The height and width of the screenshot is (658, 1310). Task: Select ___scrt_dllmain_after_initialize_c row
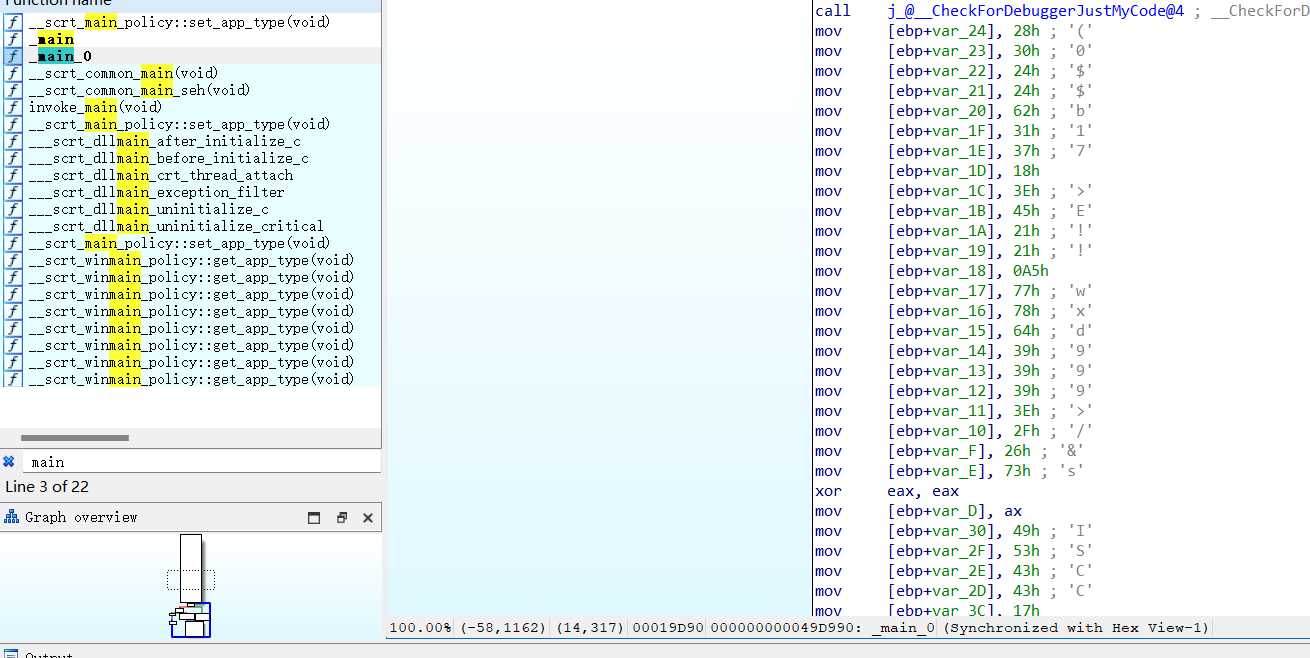(191, 141)
